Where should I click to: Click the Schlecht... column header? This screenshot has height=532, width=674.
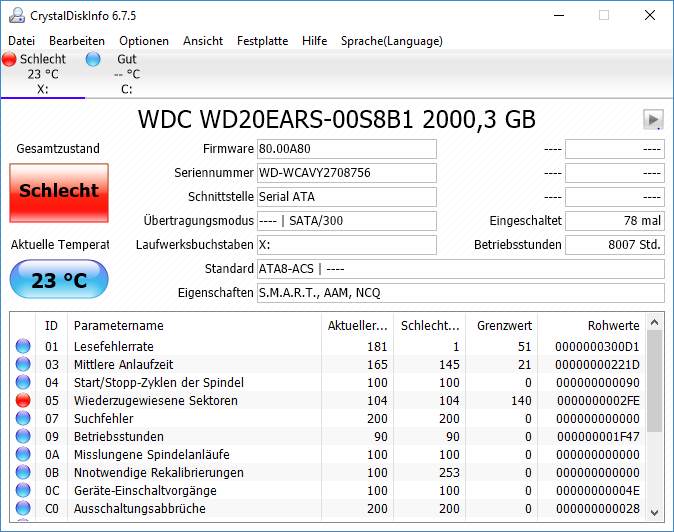(x=430, y=326)
